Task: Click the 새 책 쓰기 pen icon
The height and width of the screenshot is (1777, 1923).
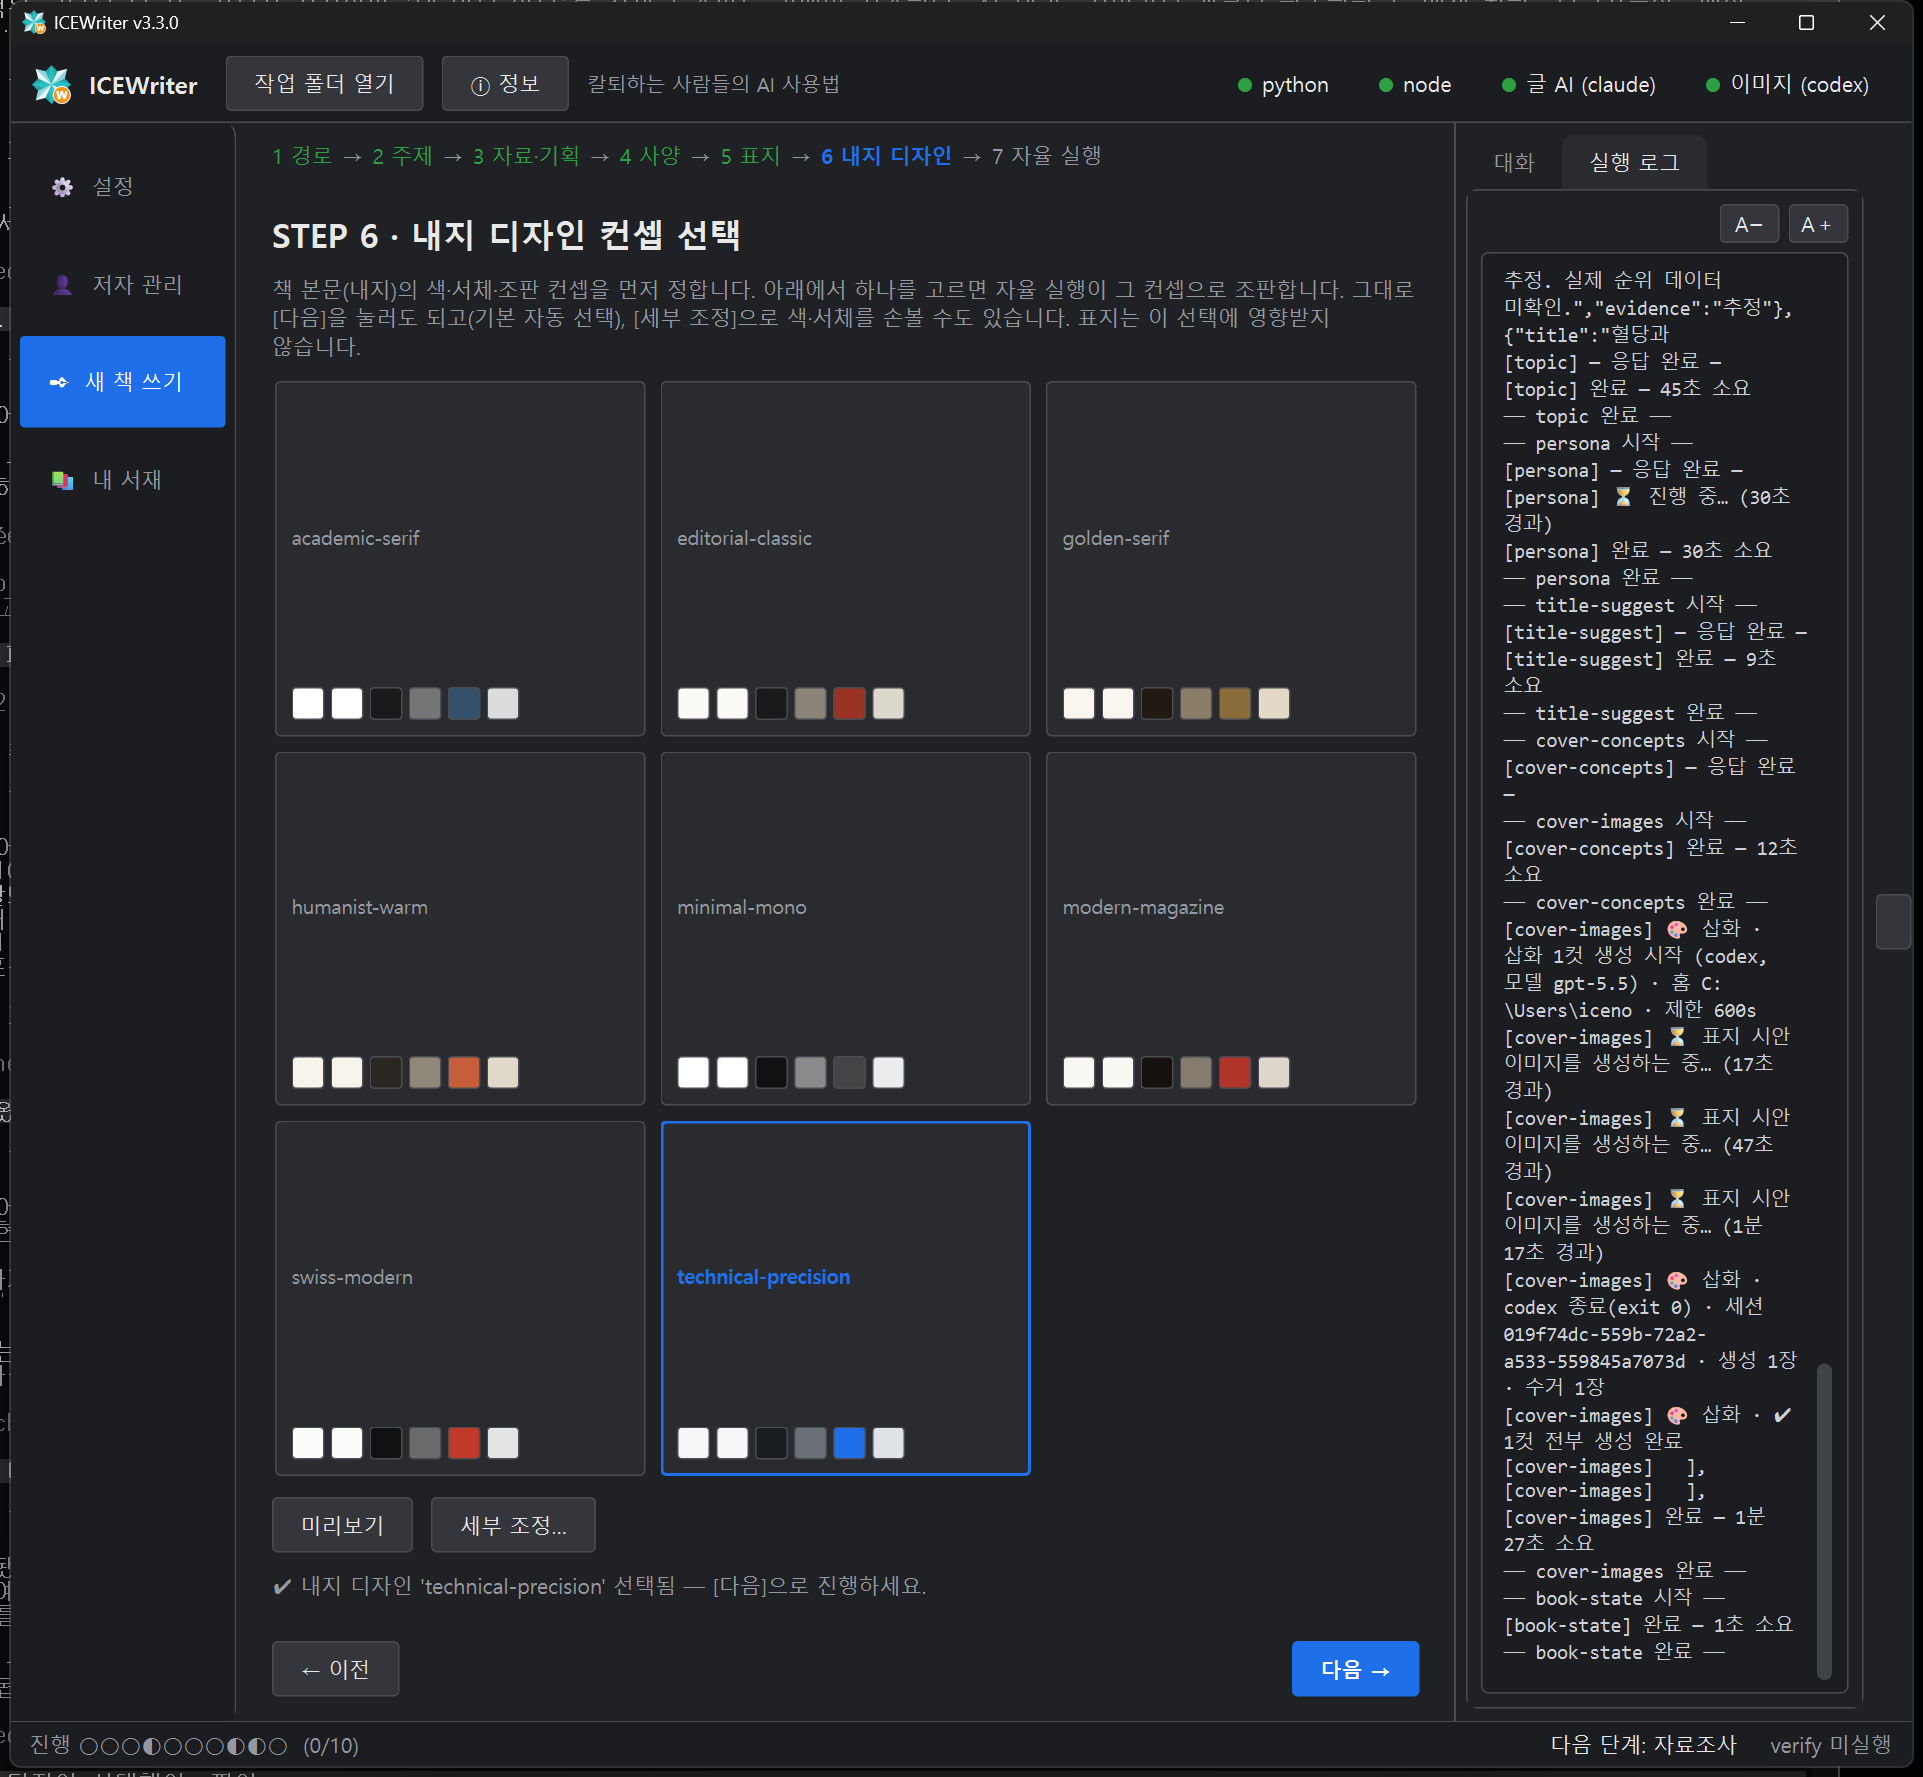Action: tap(59, 382)
